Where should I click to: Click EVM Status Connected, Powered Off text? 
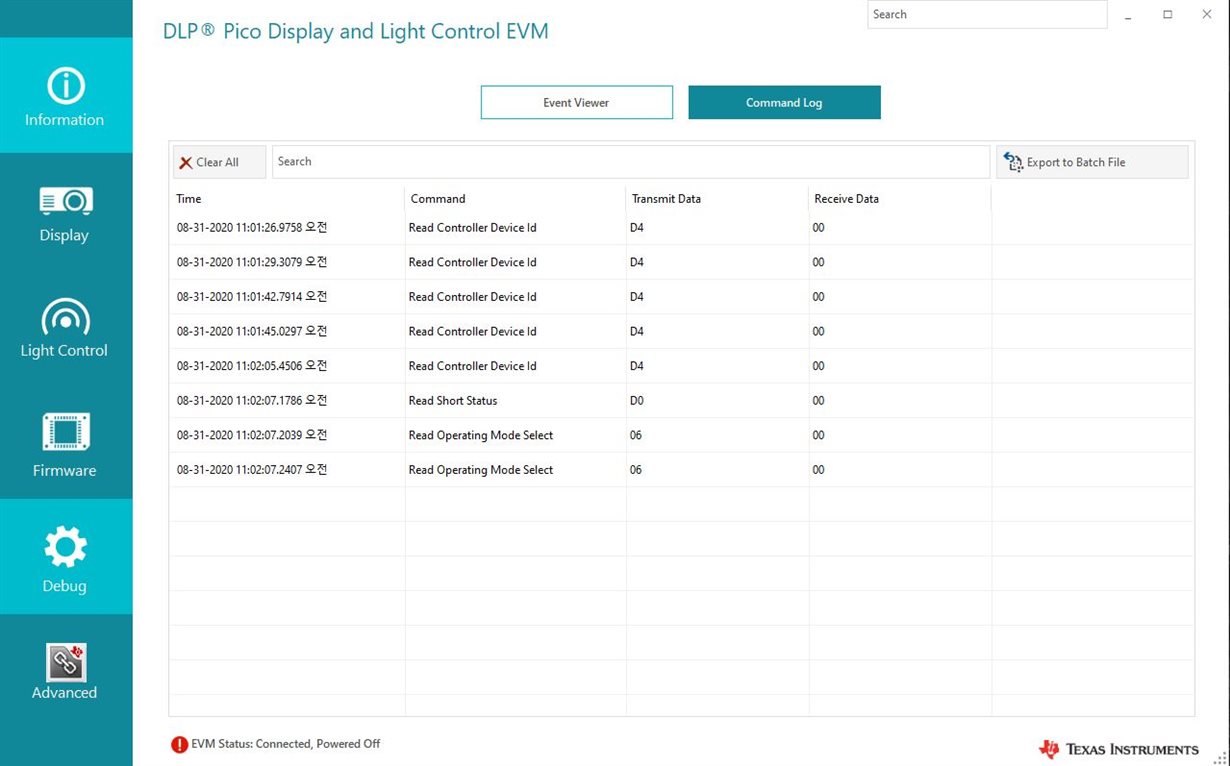pos(285,744)
